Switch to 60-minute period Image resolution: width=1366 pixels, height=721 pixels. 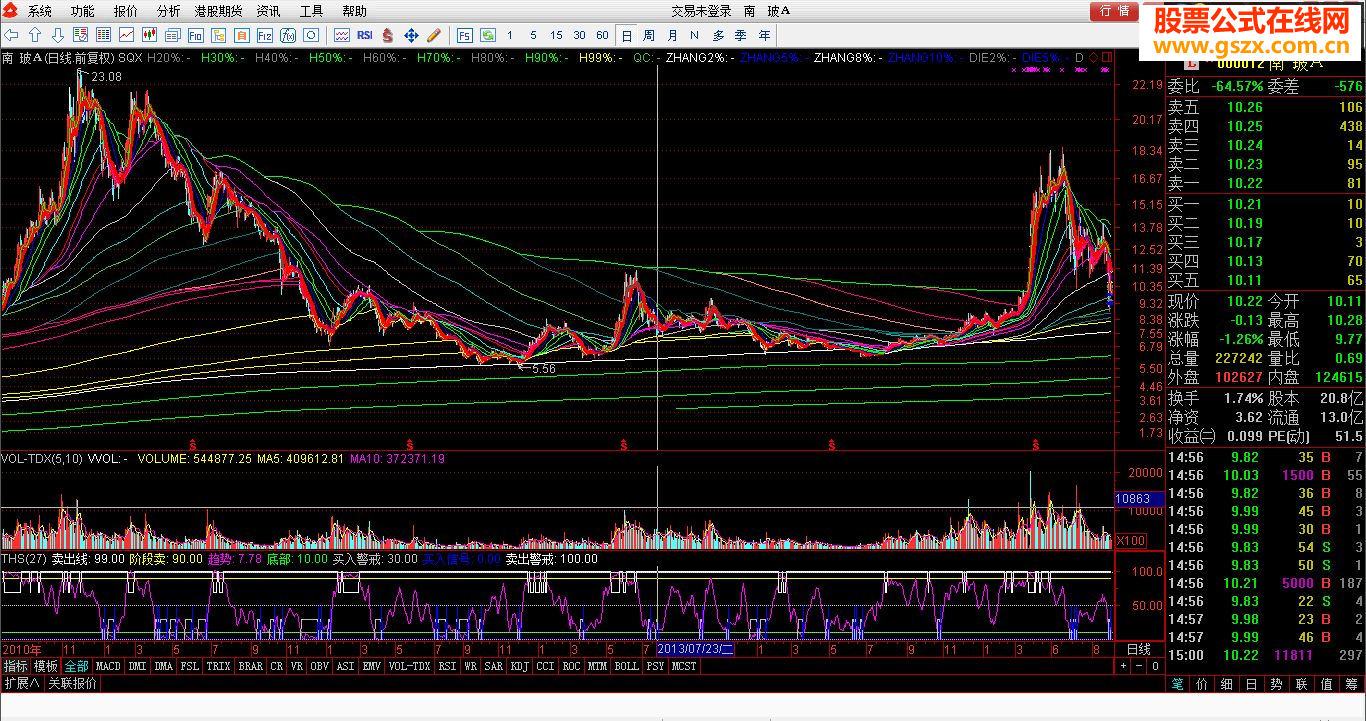tap(602, 36)
